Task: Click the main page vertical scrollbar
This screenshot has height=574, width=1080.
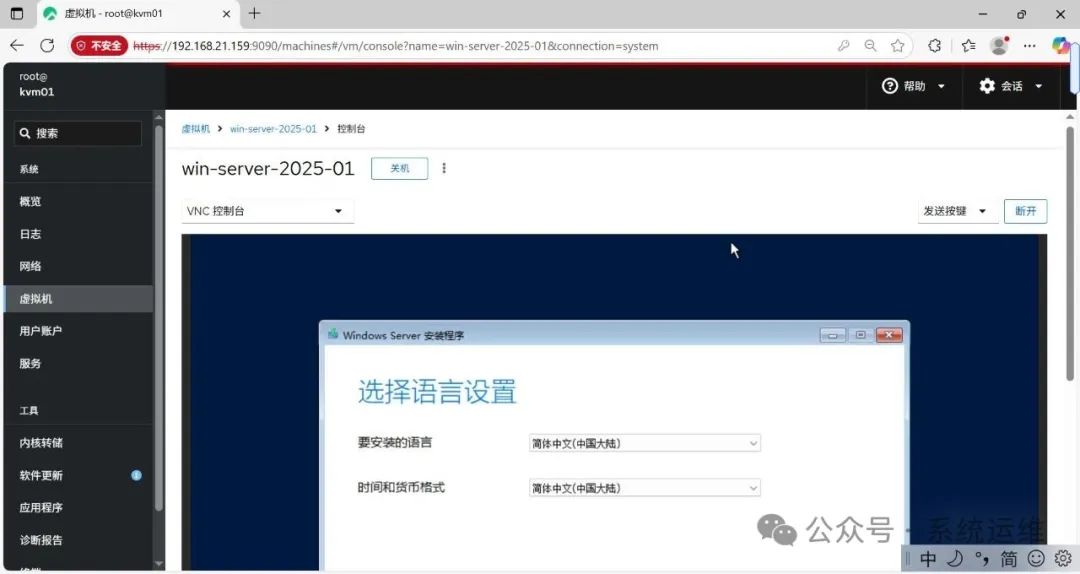Action: [1070, 253]
